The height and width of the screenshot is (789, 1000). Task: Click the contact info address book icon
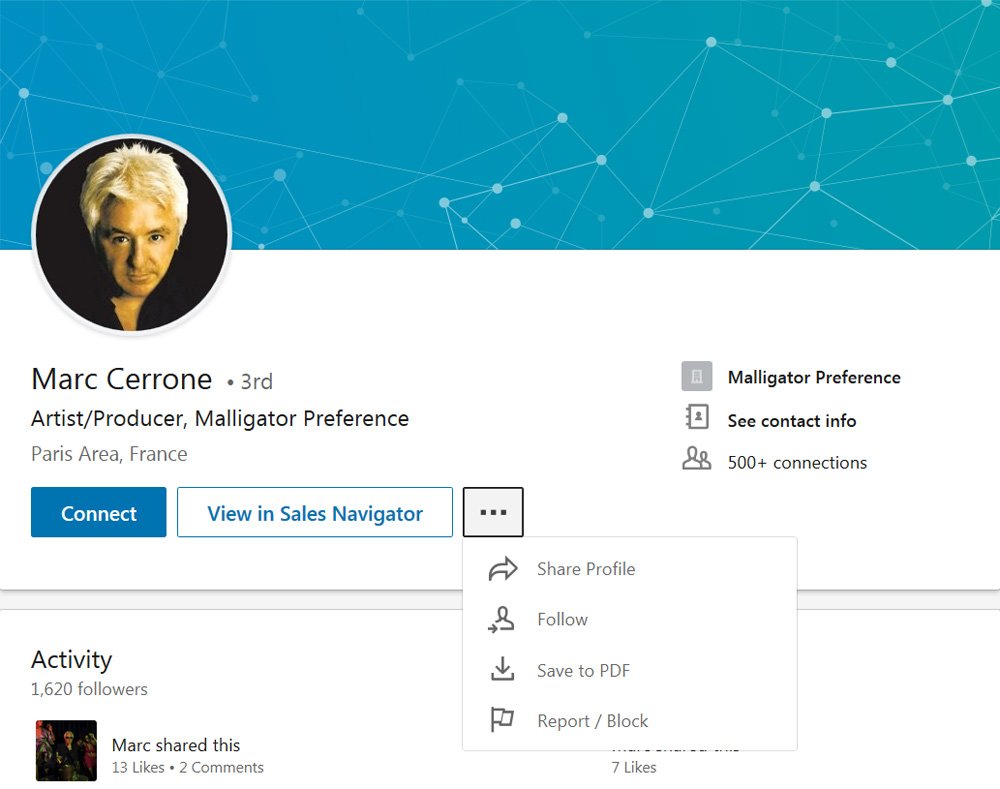point(697,417)
